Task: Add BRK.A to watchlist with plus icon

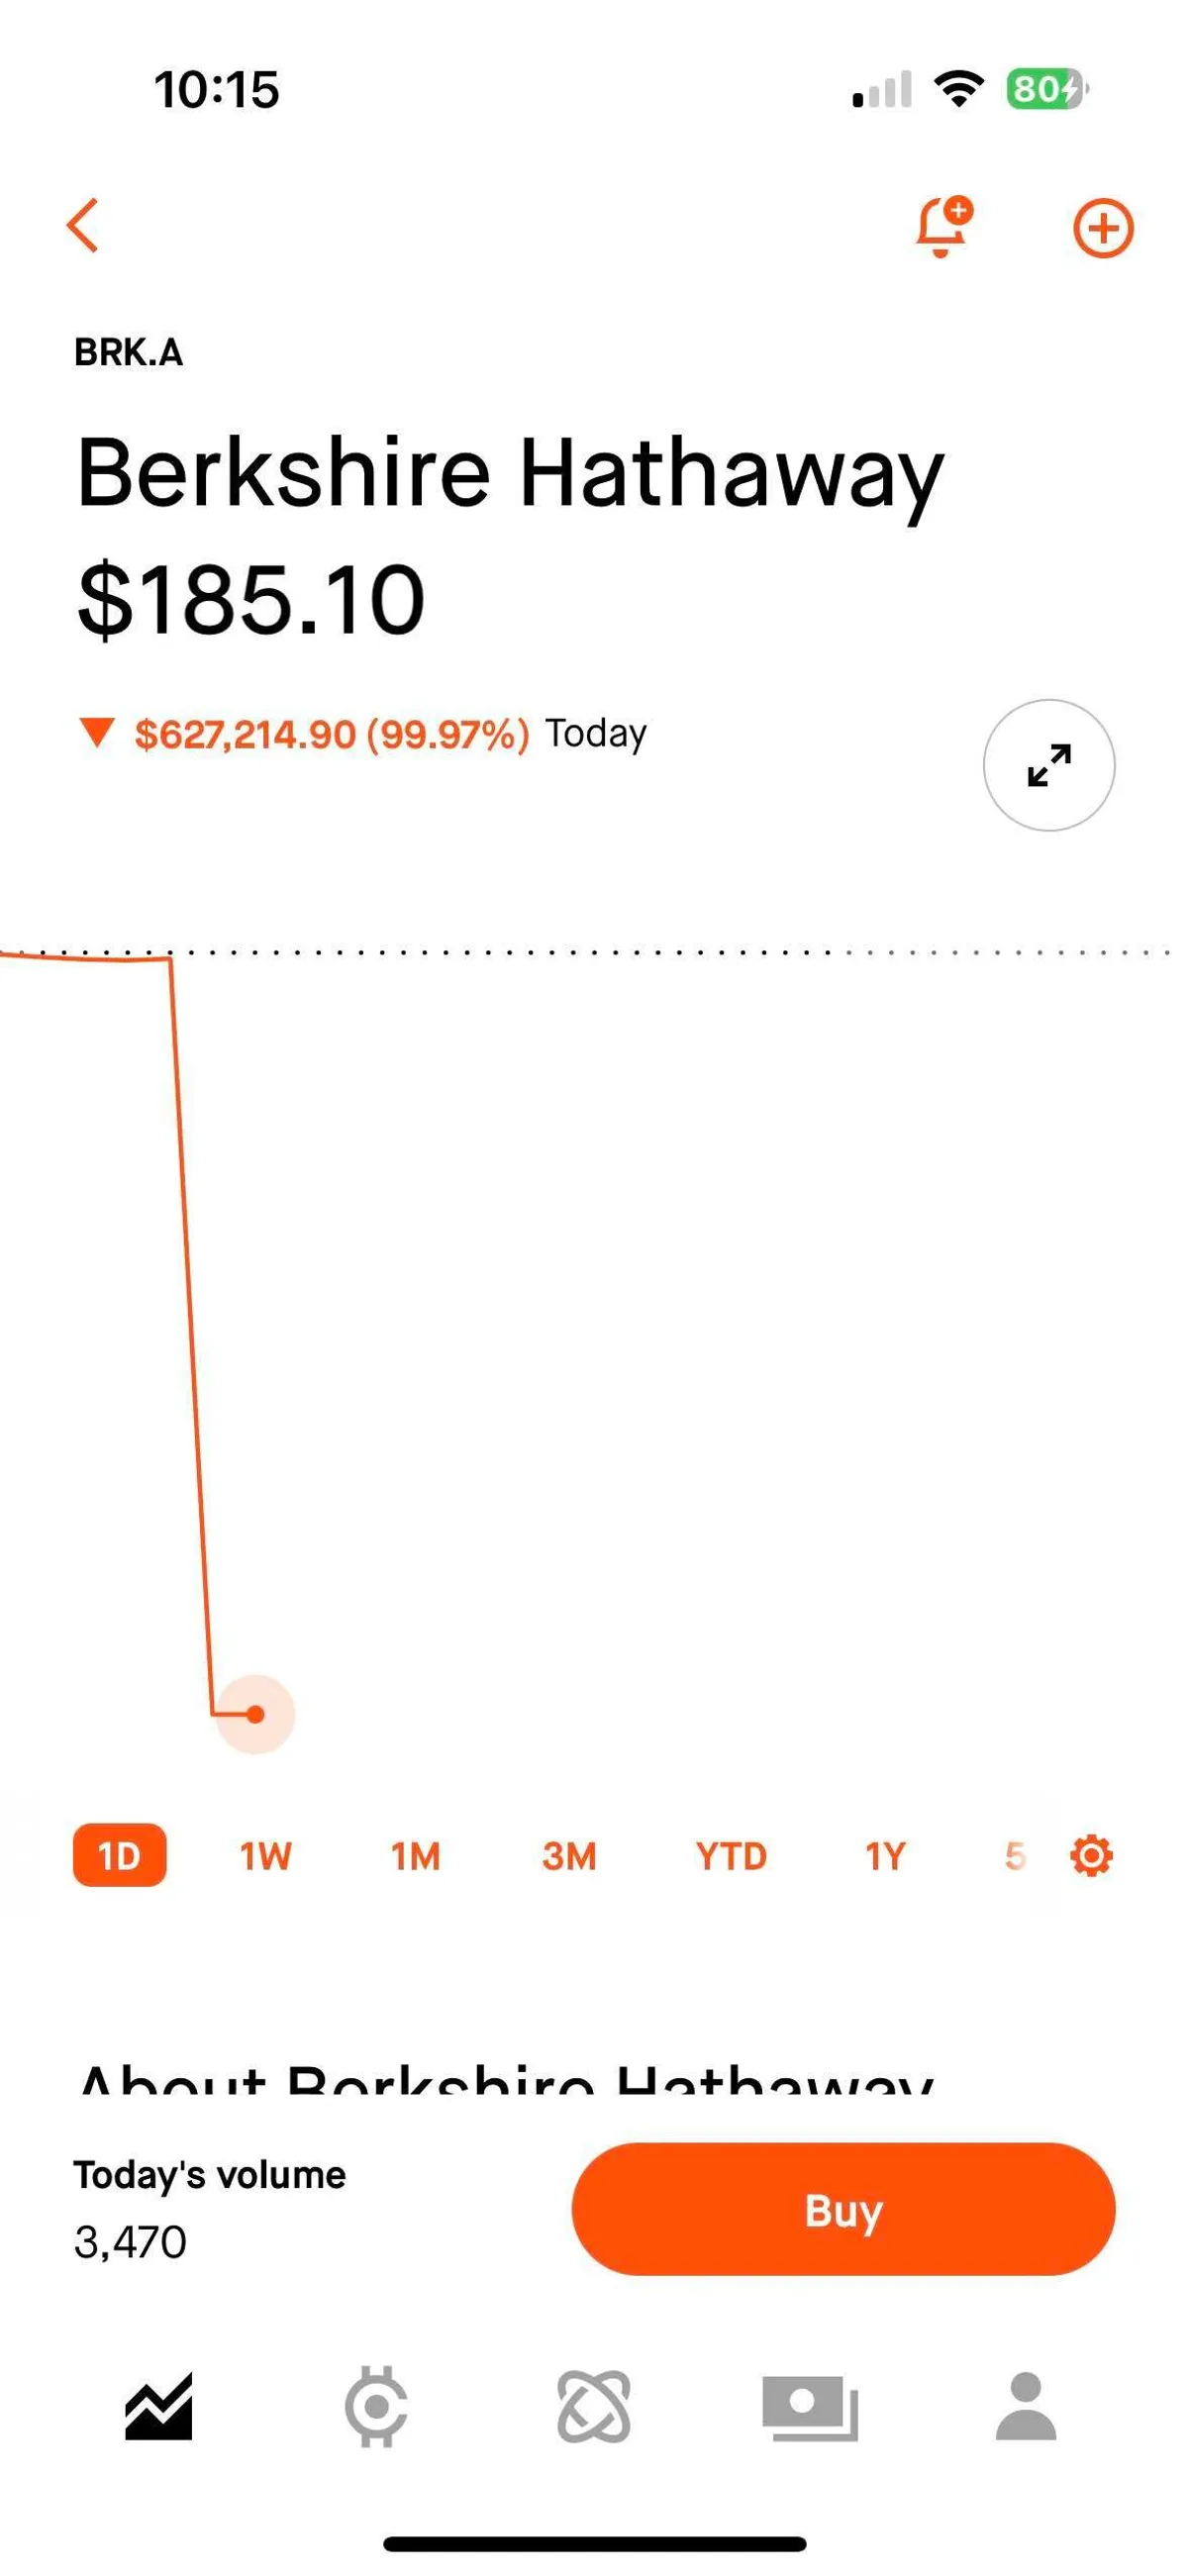Action: click(1103, 228)
